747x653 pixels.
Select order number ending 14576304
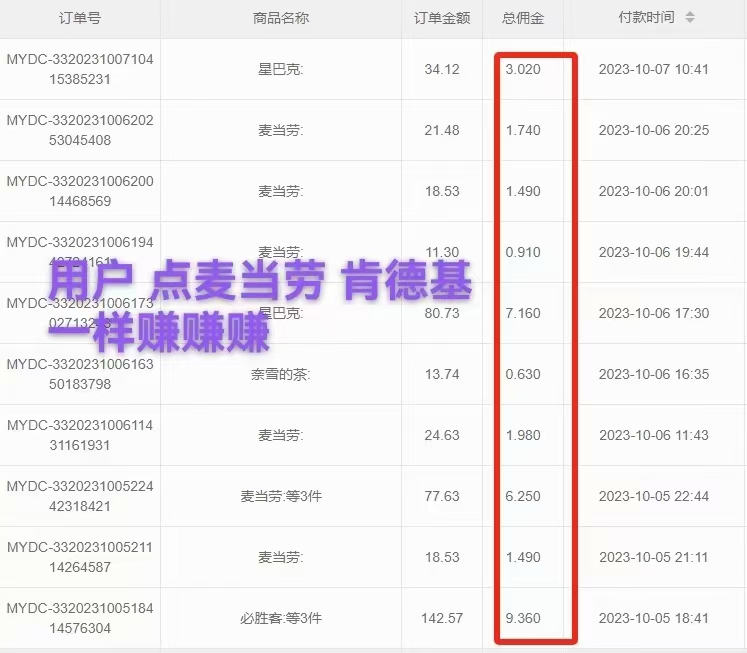pos(80,618)
